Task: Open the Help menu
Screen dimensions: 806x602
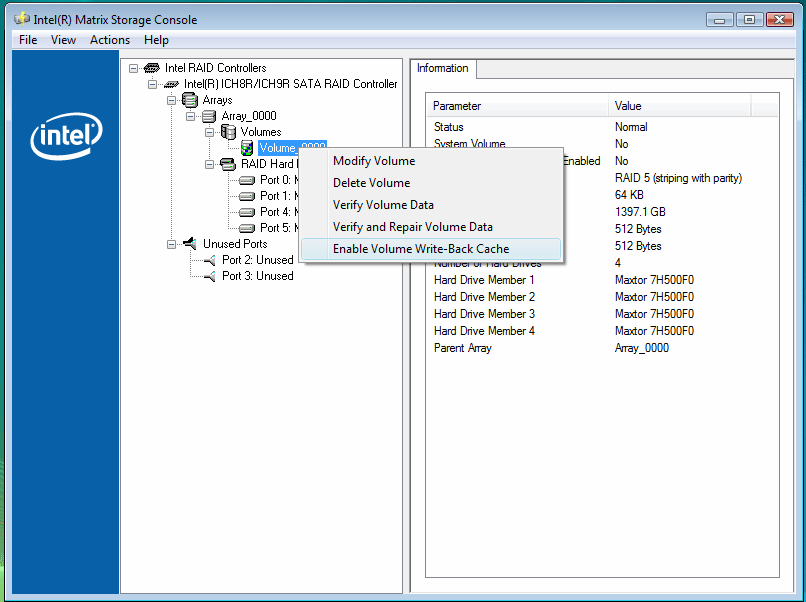Action: [156, 40]
